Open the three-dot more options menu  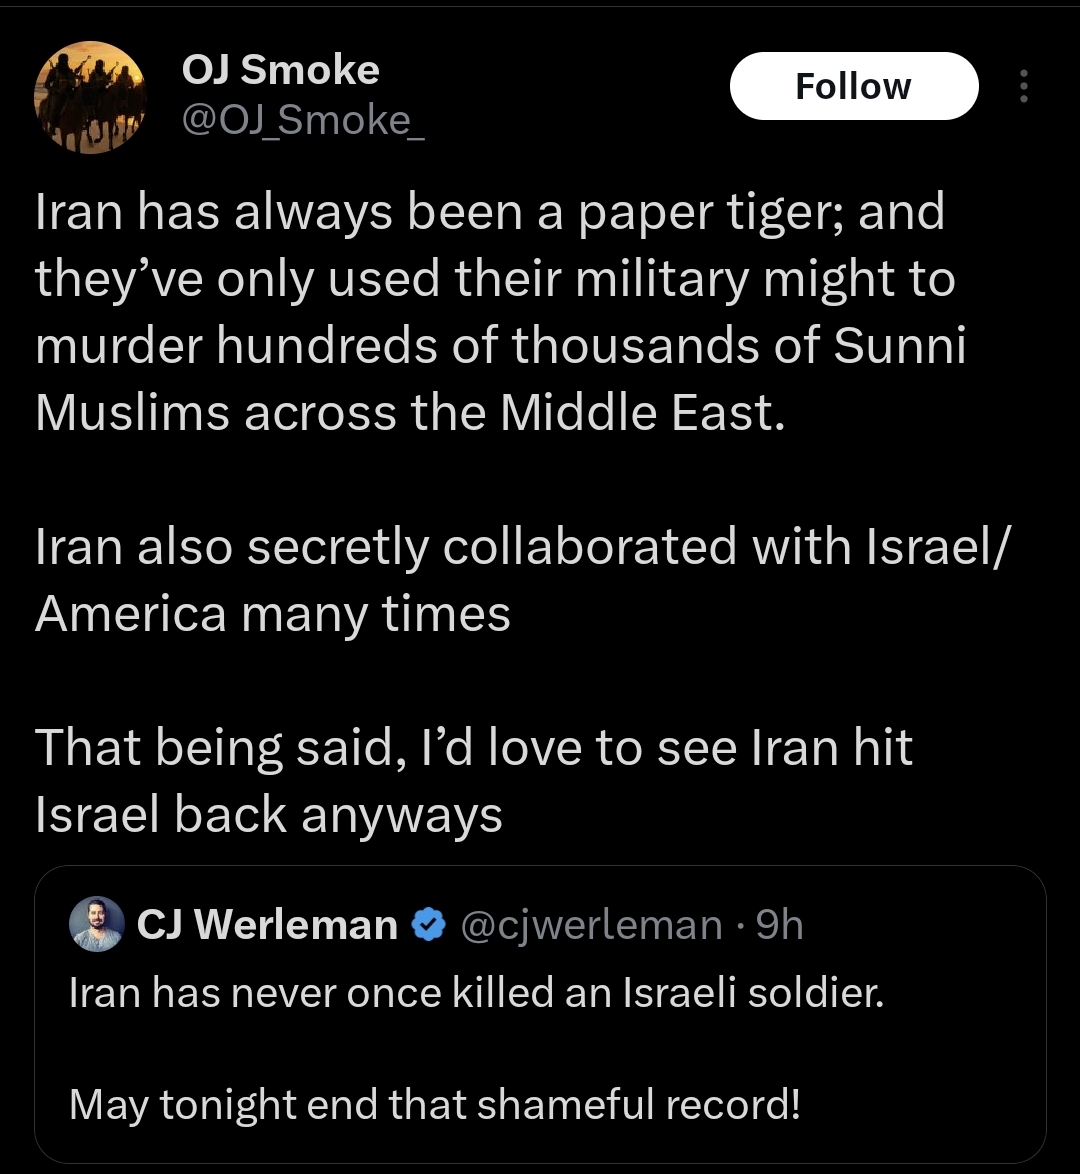(1023, 86)
